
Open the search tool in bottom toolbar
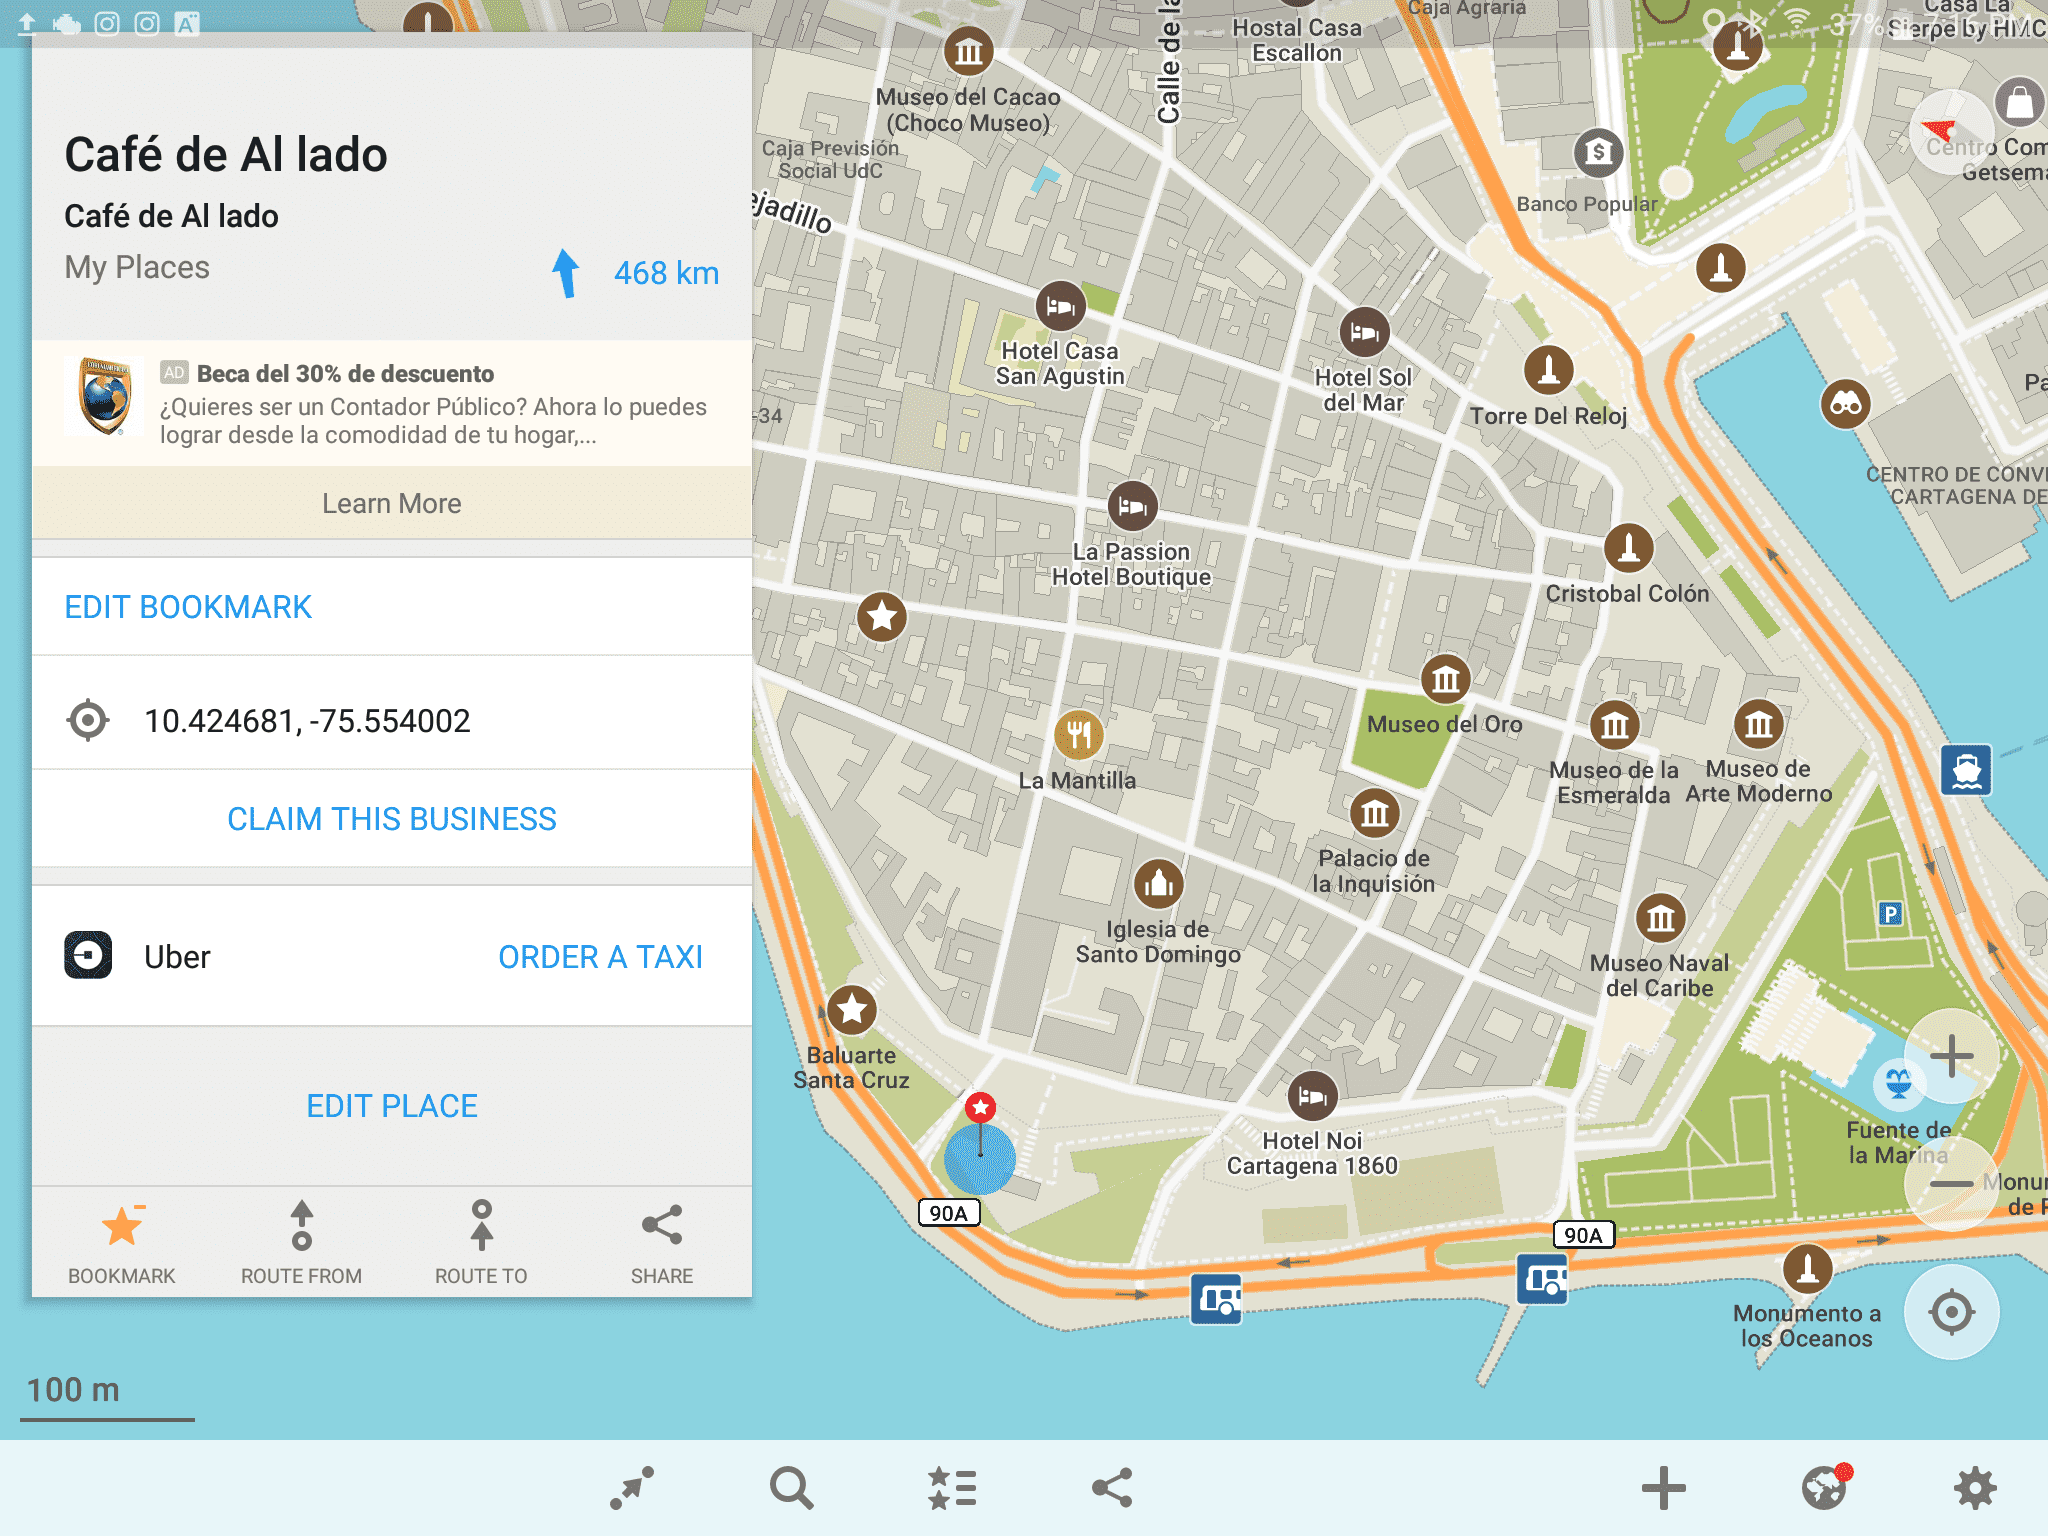tap(791, 1487)
